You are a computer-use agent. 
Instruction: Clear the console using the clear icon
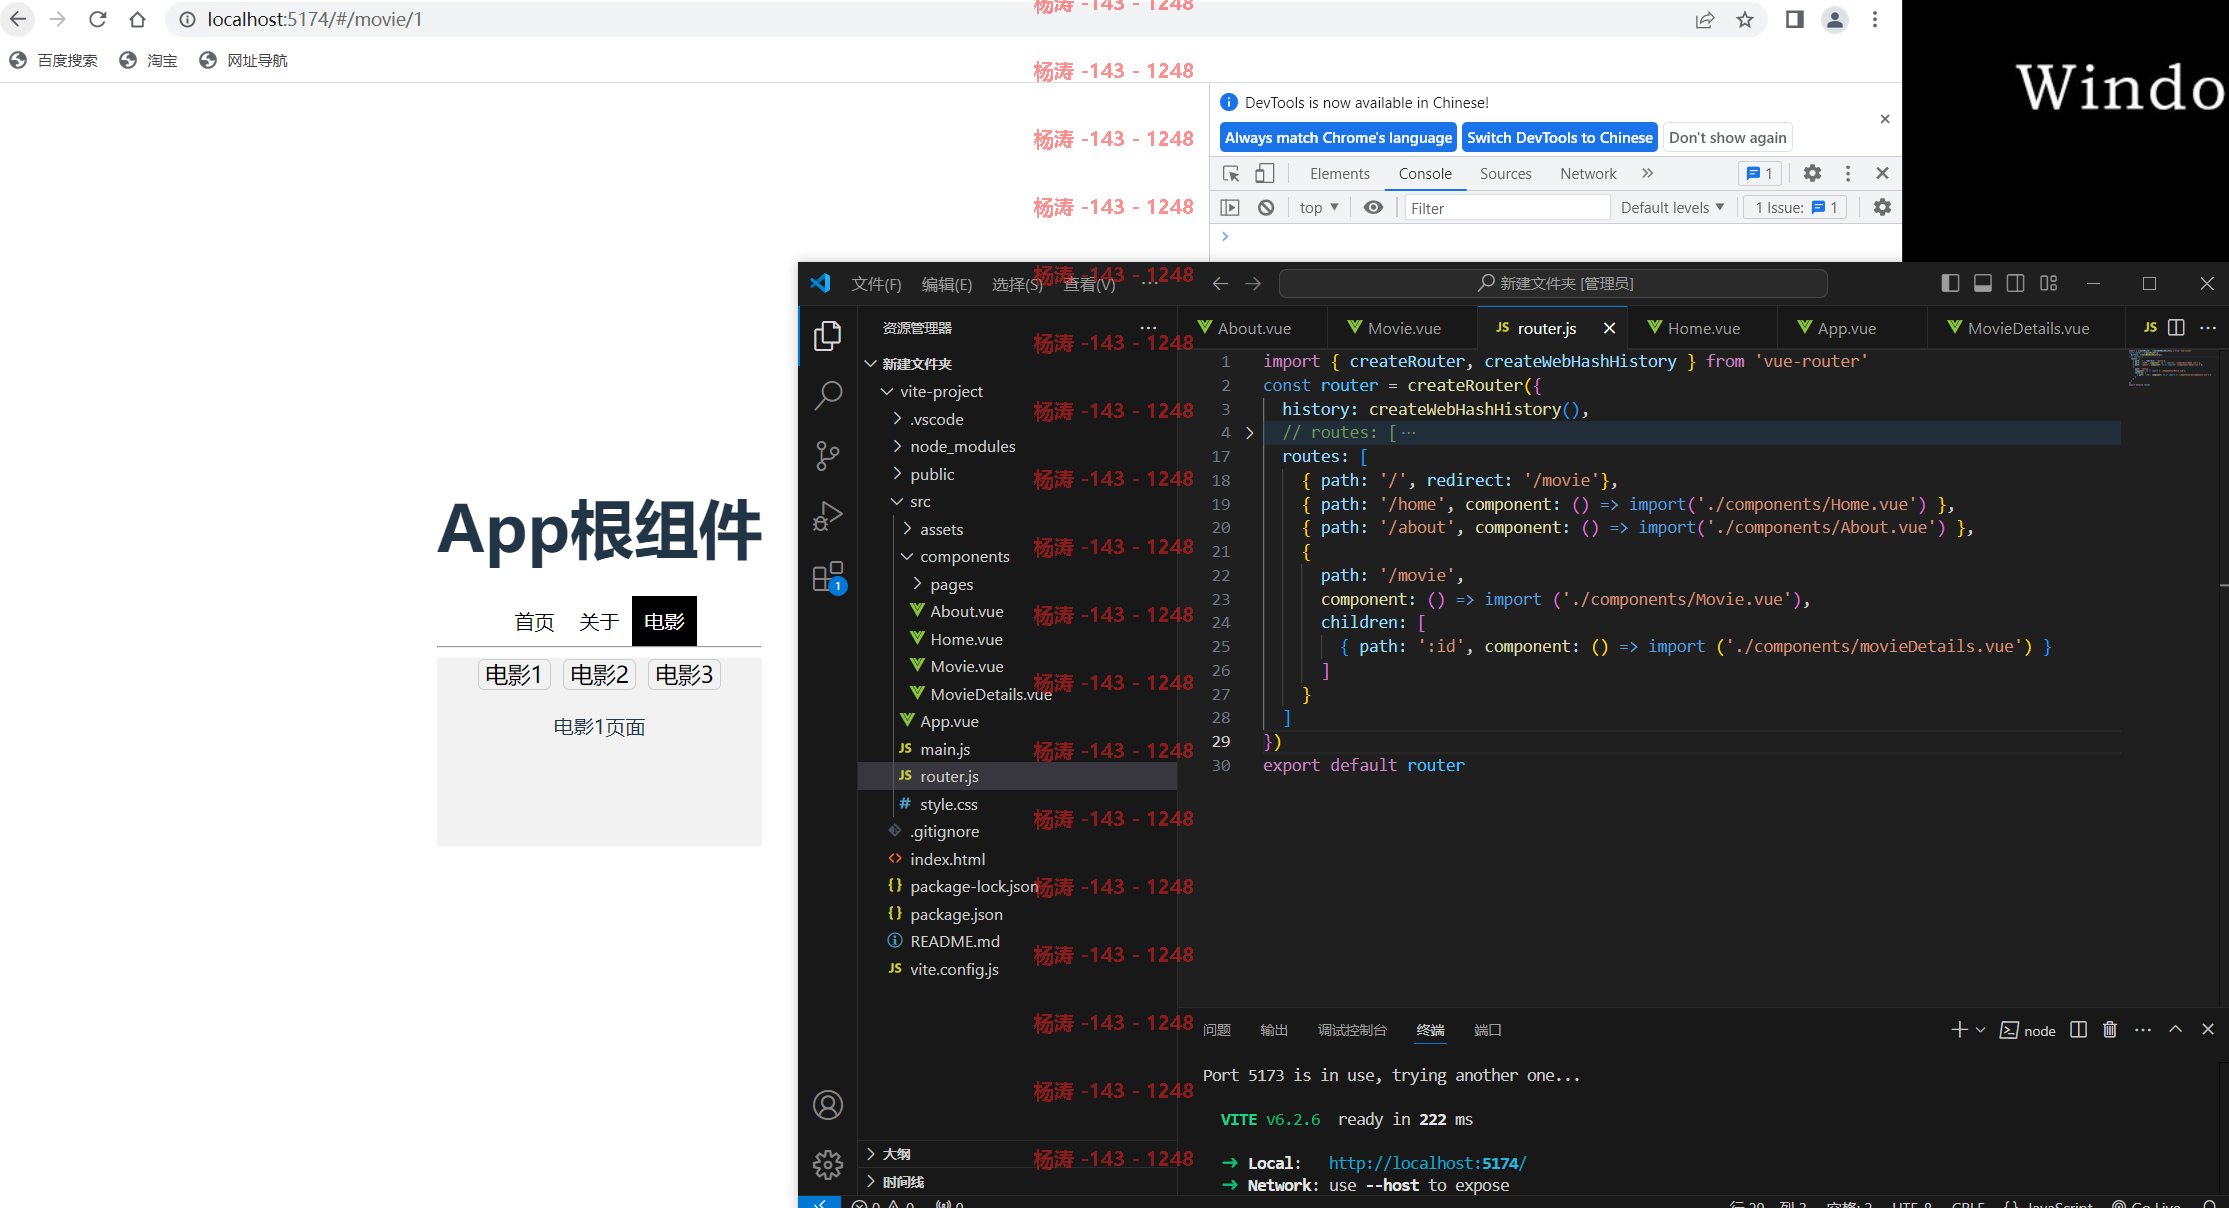click(x=1266, y=207)
